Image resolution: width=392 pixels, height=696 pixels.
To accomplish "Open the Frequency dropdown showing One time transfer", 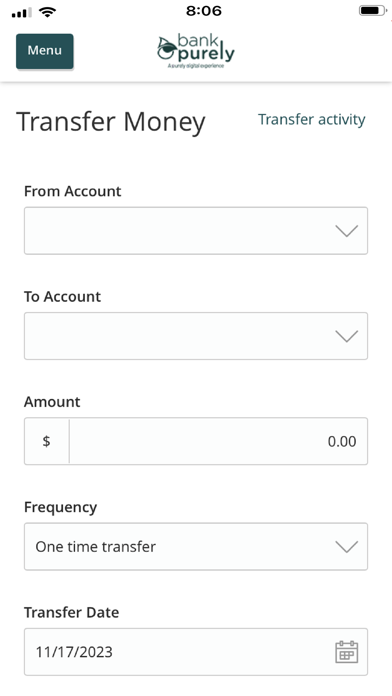I will coord(196,546).
